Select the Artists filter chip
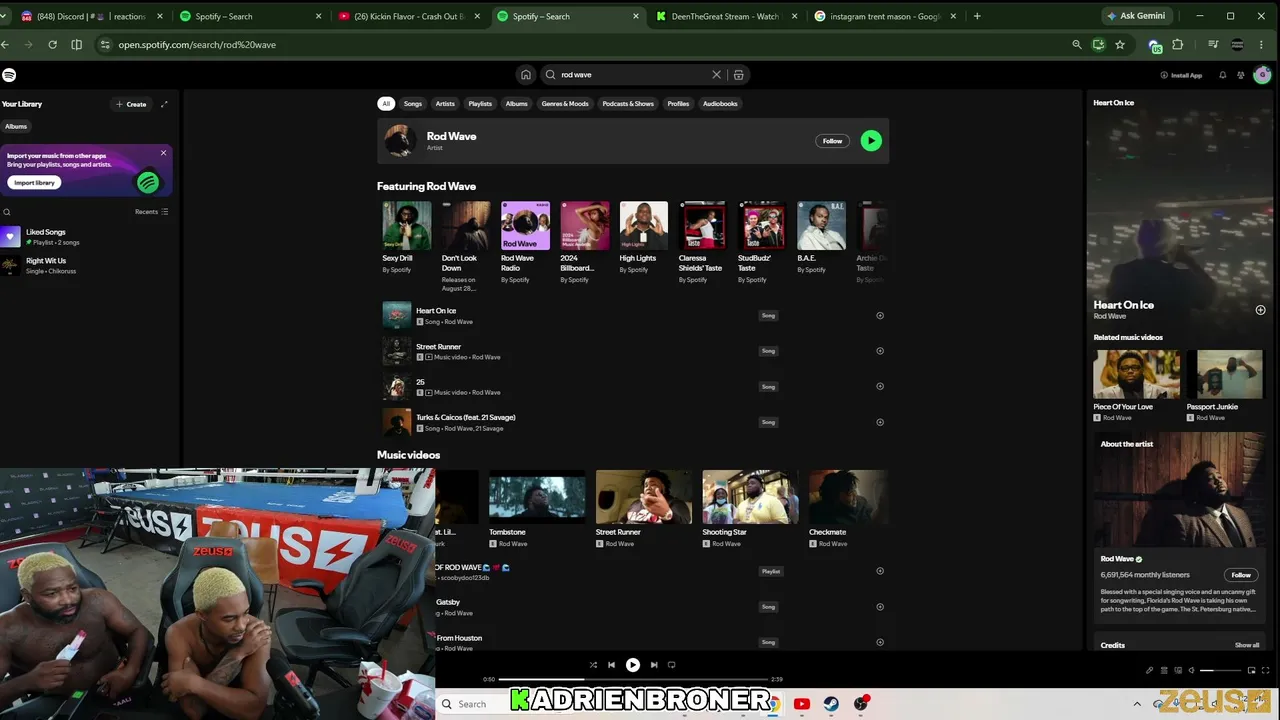 coord(445,104)
